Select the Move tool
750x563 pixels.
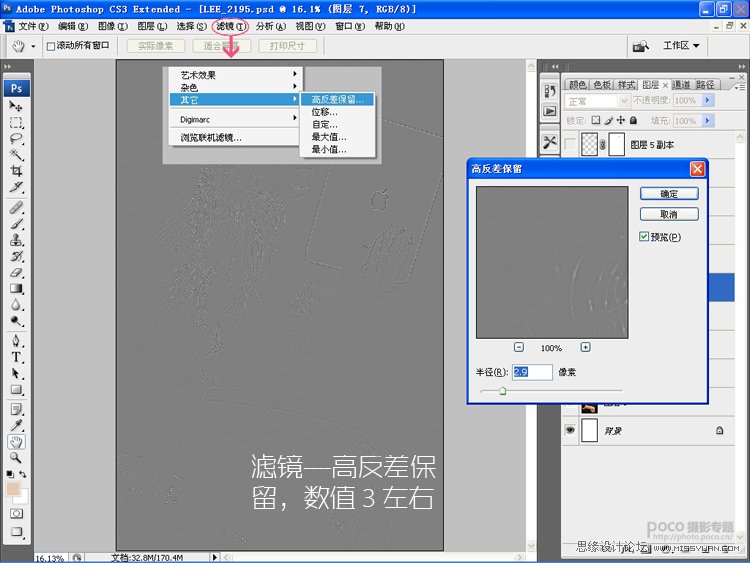click(16, 106)
